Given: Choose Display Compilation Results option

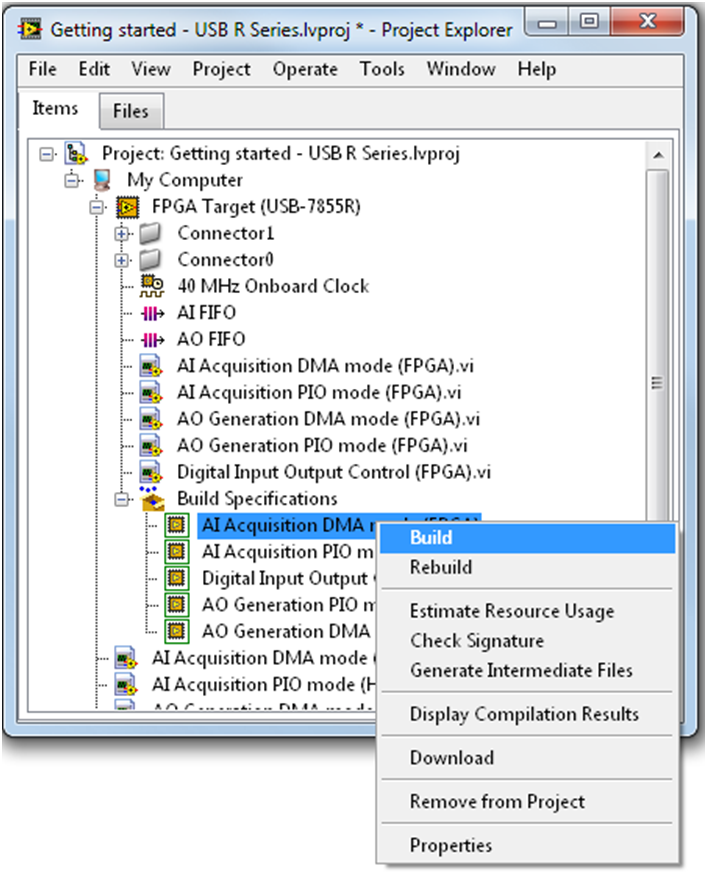Looking at the screenshot, I should click(x=524, y=714).
